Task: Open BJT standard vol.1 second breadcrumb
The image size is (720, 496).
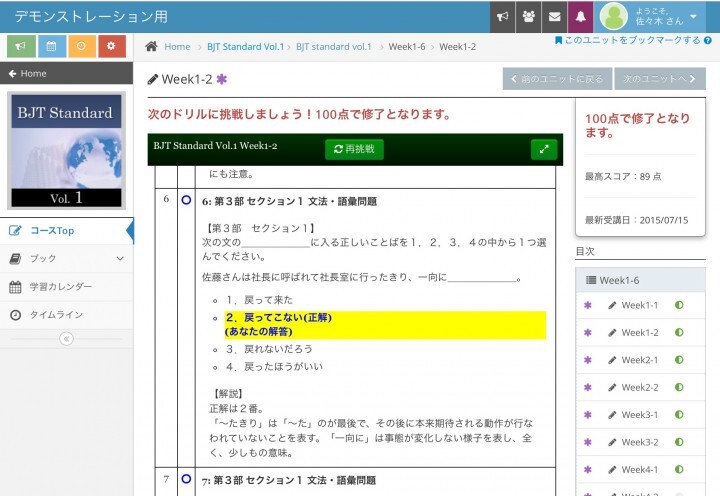Action: coord(334,46)
